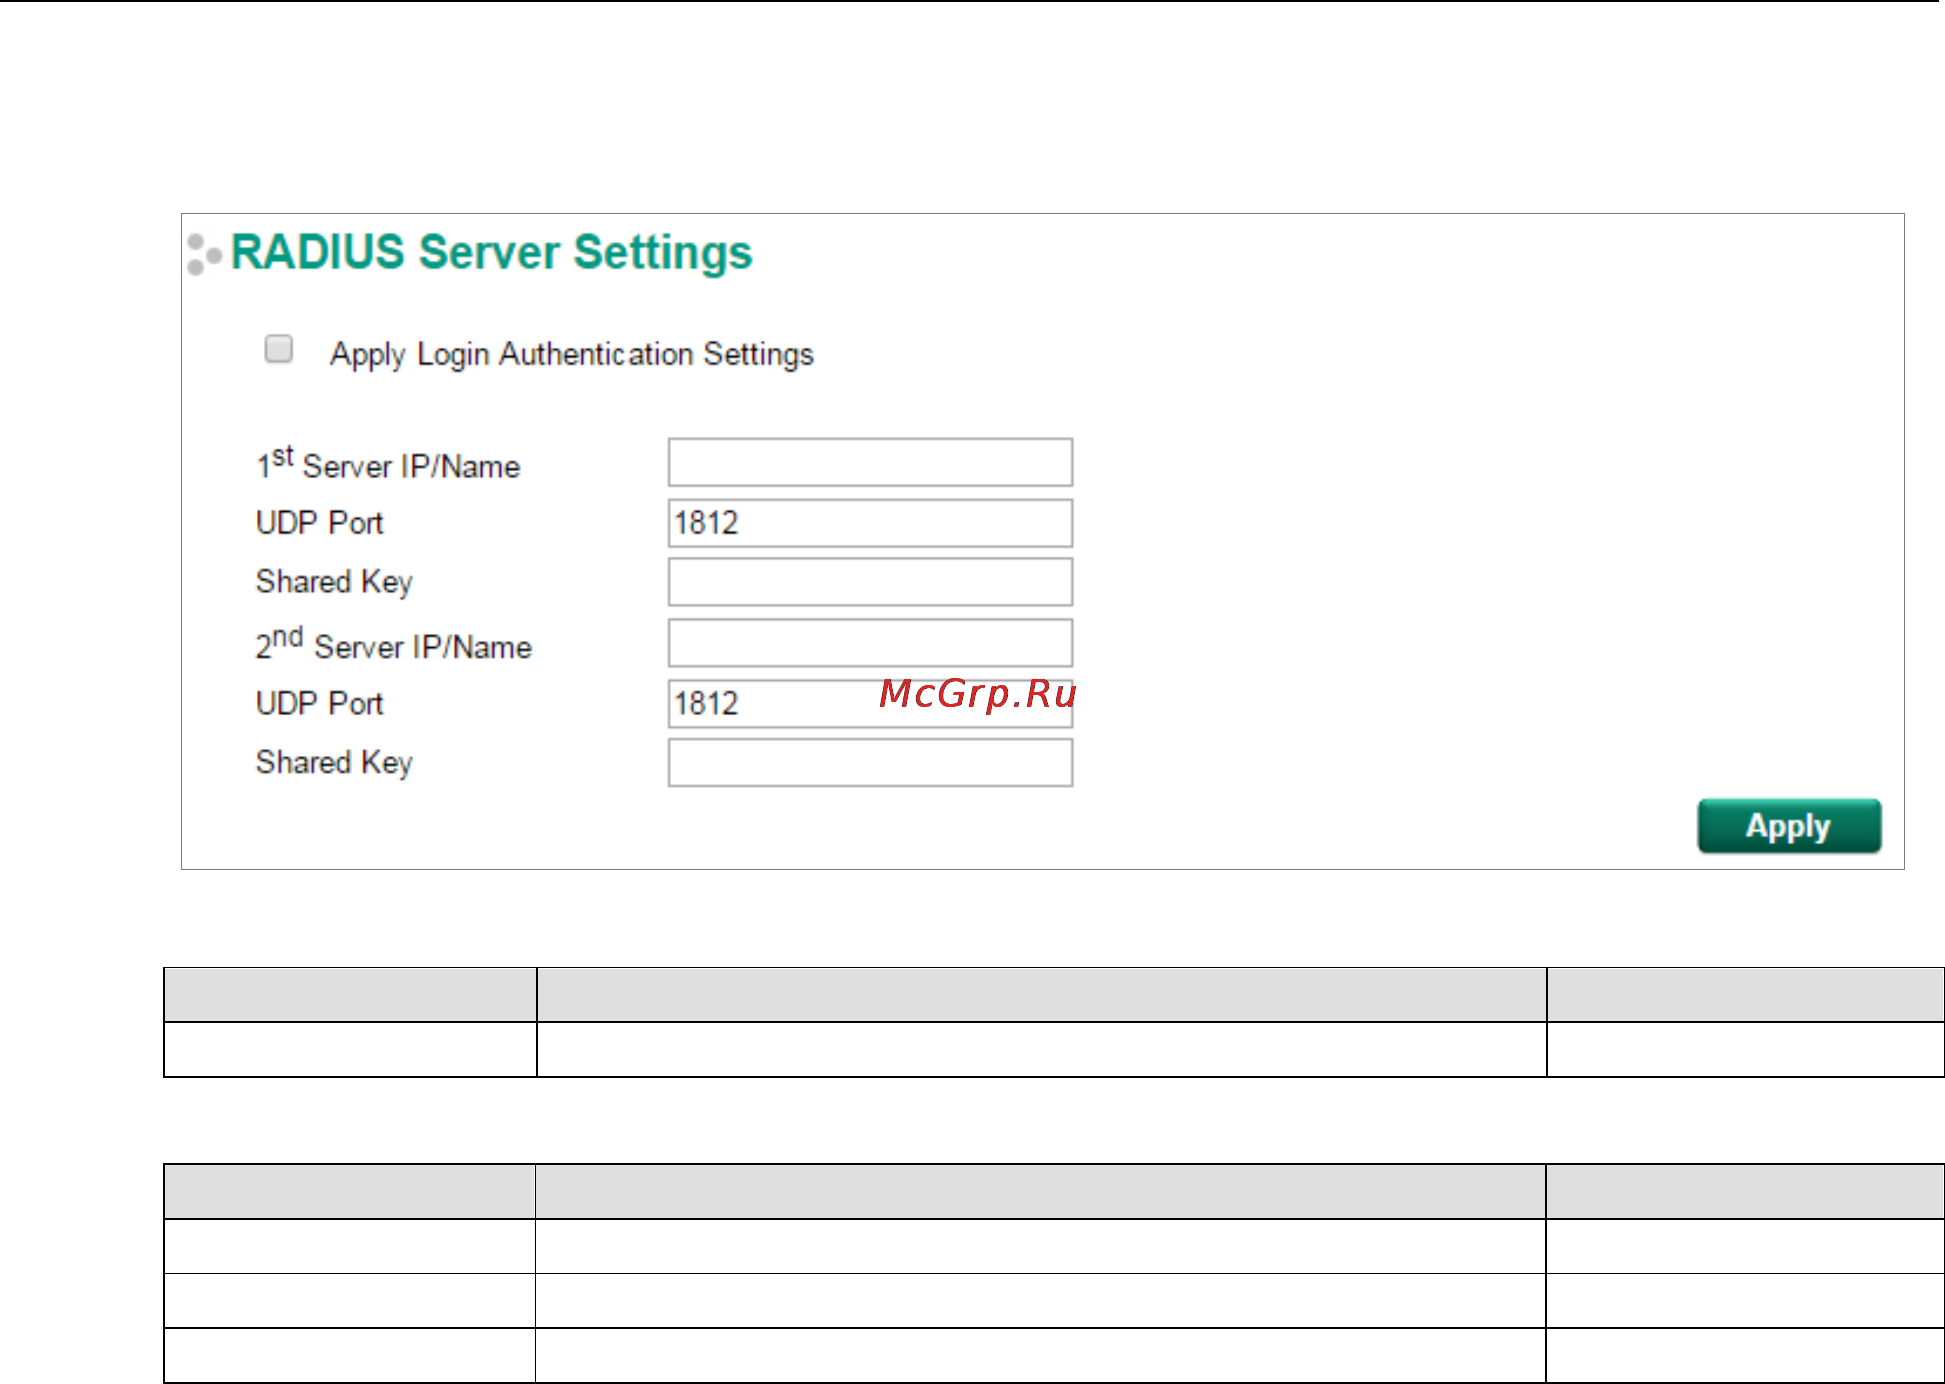Click the 2nd Server IP/Name label

pos(393,645)
